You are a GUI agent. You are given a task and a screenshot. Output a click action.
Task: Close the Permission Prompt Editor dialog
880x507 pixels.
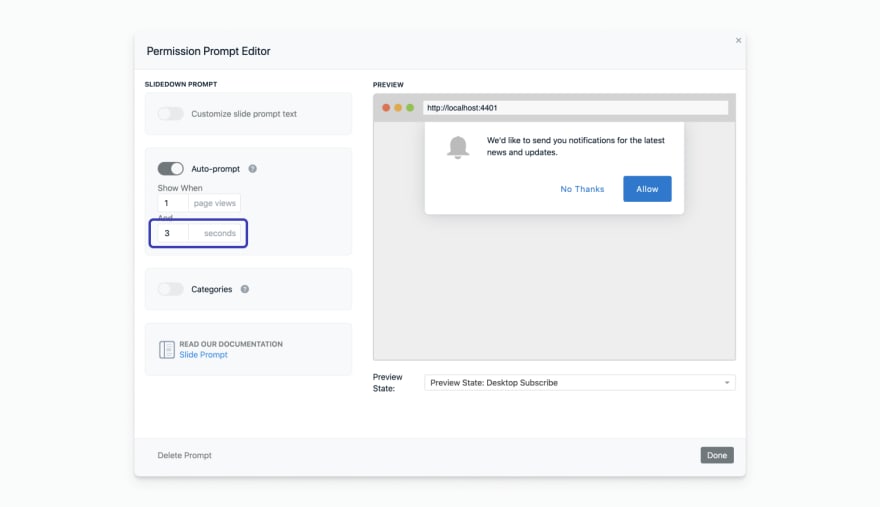point(738,40)
